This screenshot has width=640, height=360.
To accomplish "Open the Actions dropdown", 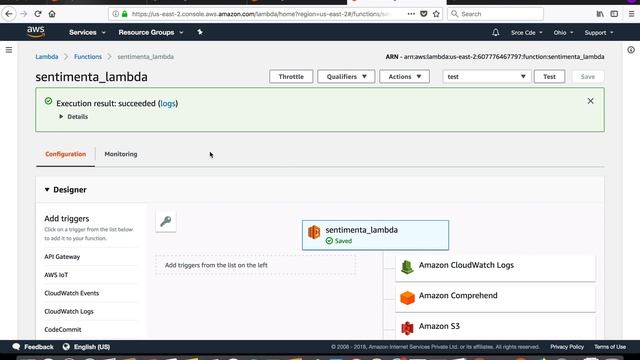I will [x=404, y=76].
